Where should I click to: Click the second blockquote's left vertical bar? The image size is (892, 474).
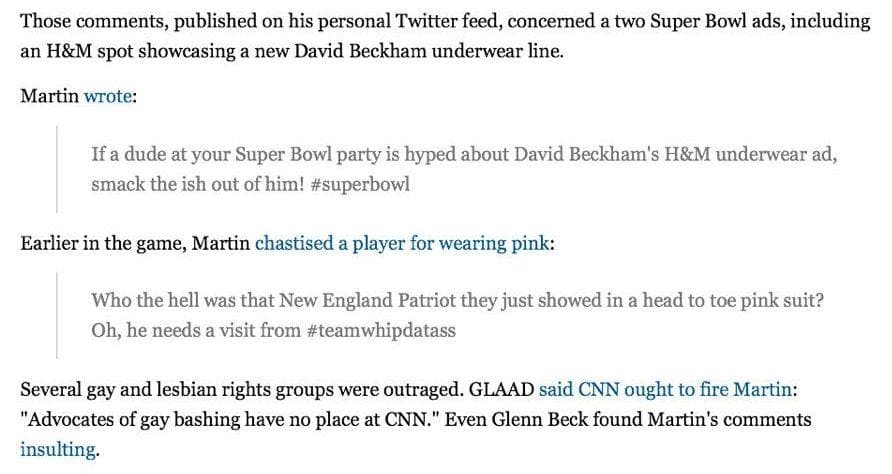[x=58, y=315]
